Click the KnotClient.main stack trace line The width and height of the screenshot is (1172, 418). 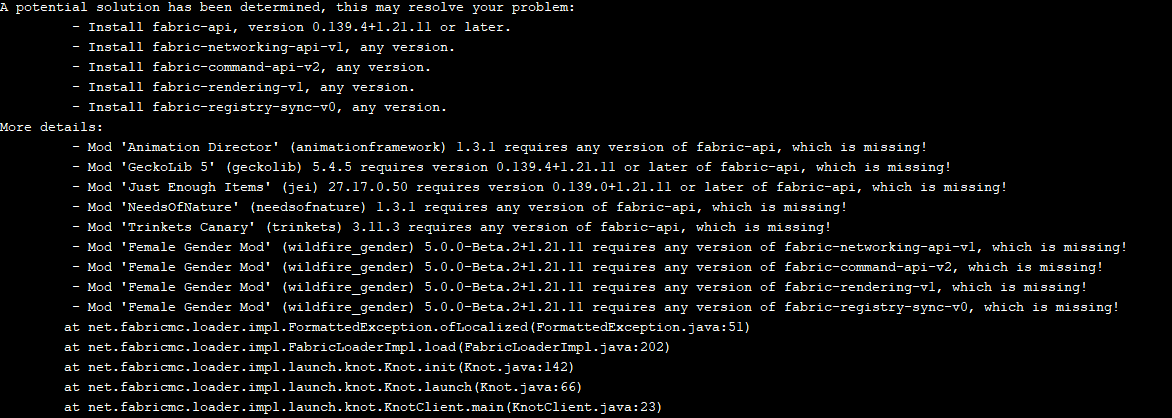tap(363, 408)
